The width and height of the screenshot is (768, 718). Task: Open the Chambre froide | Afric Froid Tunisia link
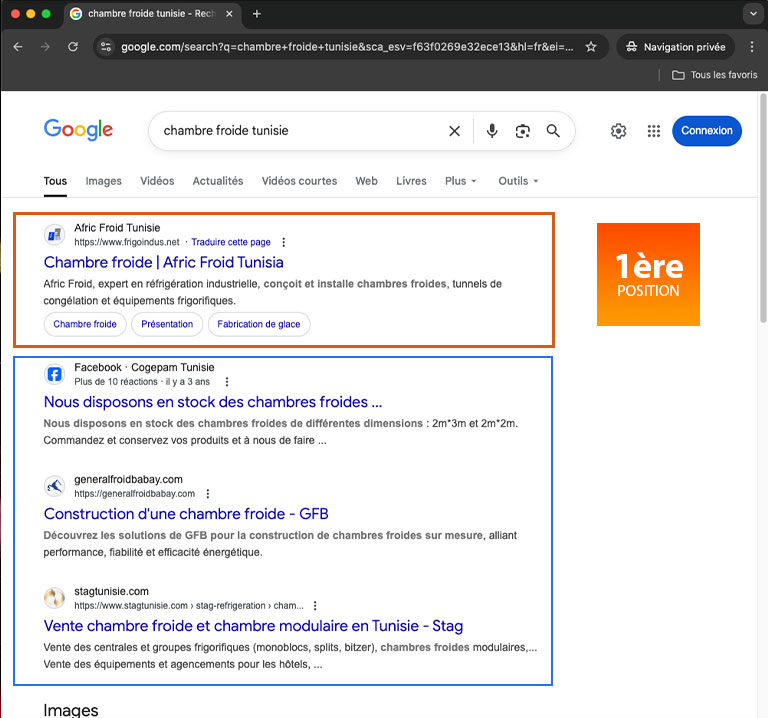(164, 262)
